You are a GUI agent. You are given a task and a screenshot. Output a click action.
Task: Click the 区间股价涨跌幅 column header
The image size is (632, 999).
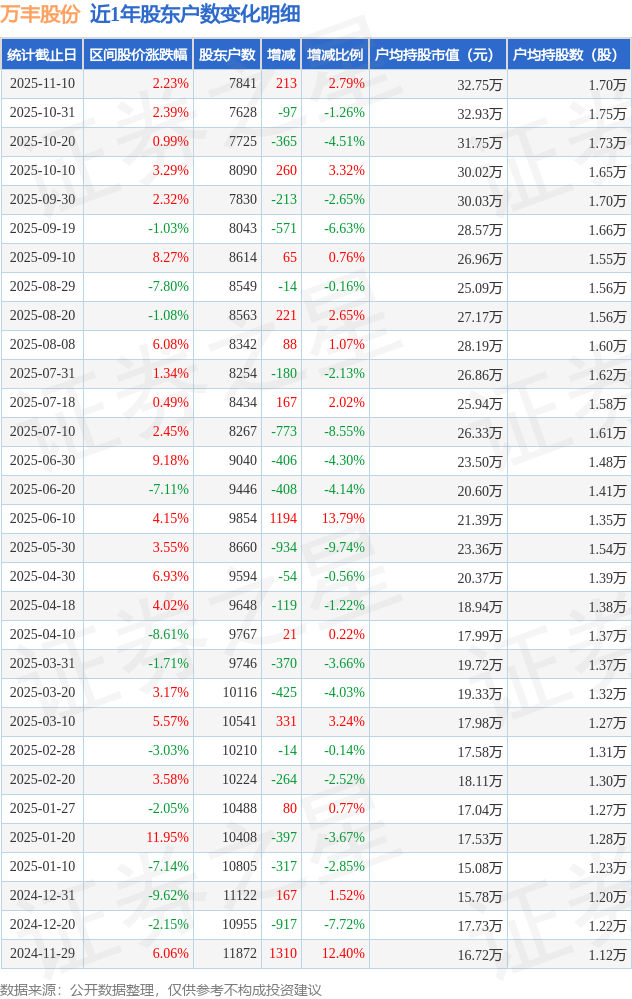(138, 55)
